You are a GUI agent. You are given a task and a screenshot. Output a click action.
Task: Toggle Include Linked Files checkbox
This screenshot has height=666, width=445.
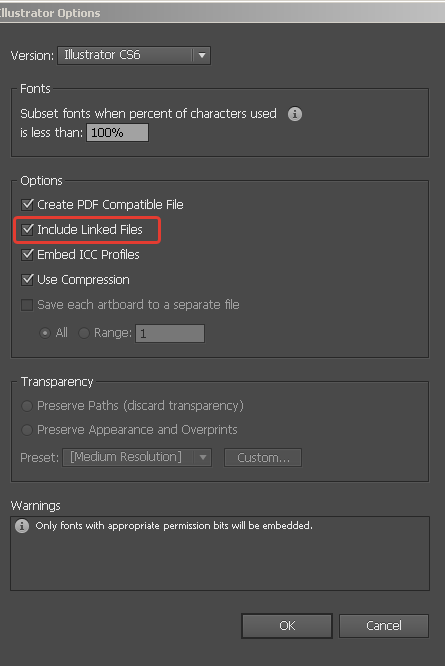point(27,230)
